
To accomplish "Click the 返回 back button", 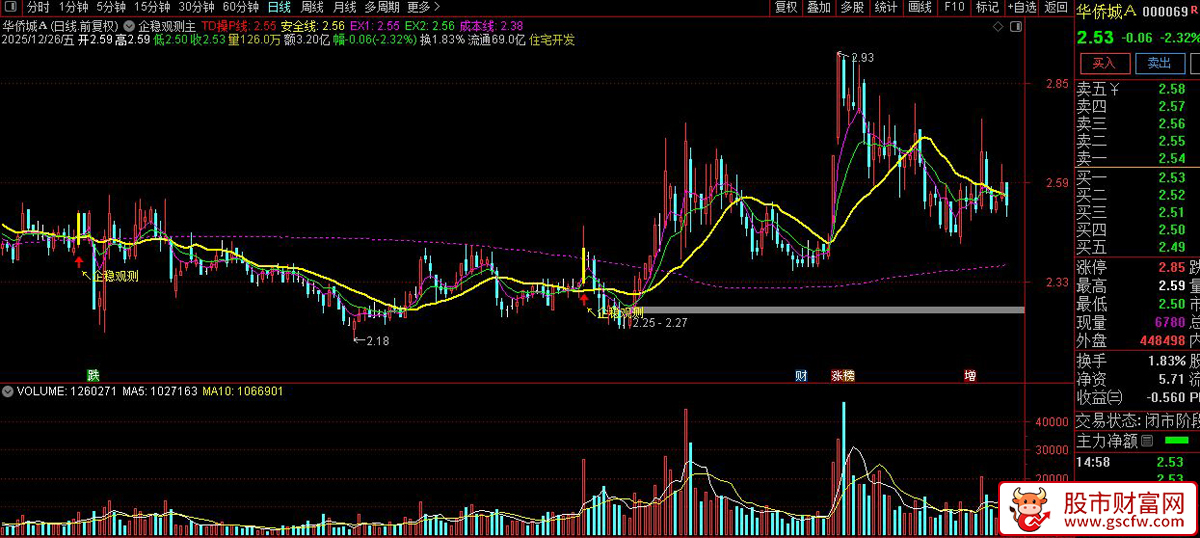I will 1055,7.
